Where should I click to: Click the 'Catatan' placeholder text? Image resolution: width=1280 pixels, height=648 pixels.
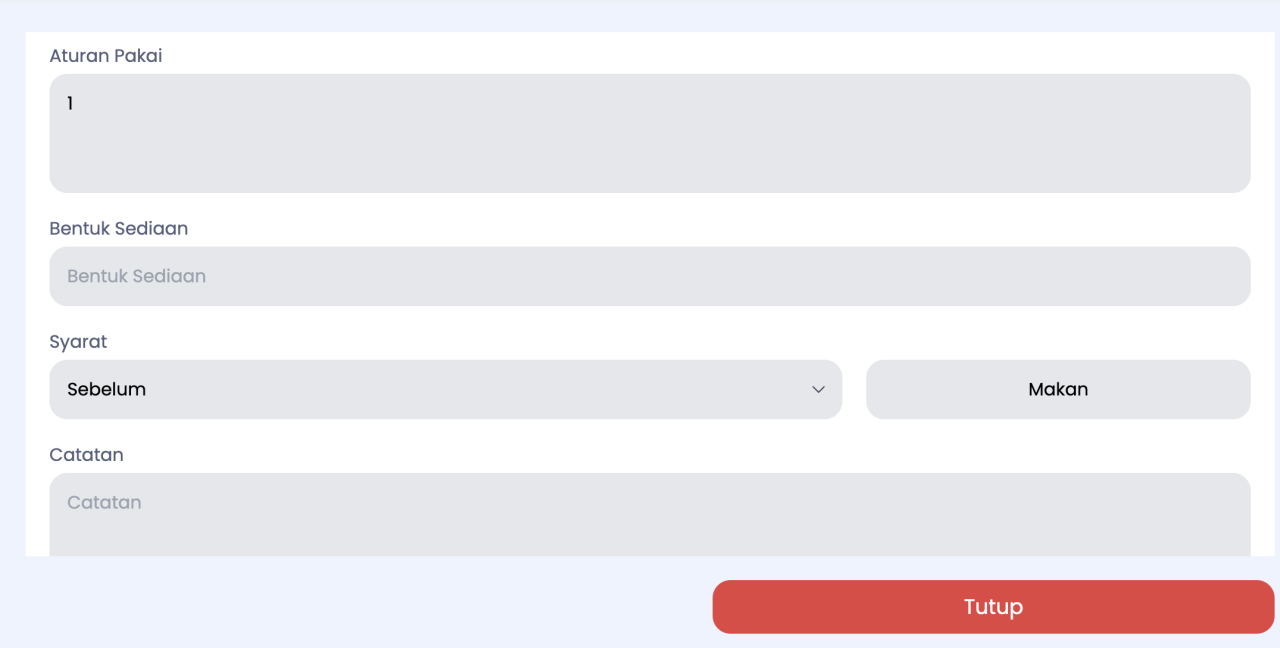[104, 502]
